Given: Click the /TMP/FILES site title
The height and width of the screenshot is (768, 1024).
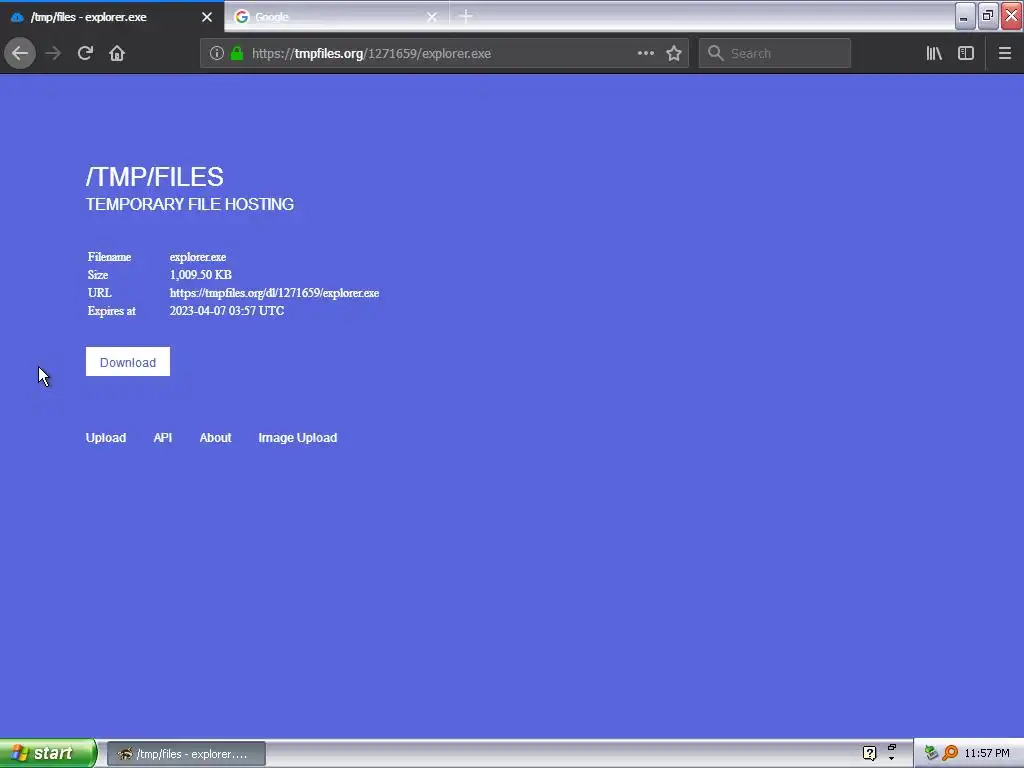Looking at the screenshot, I should click(x=155, y=177).
